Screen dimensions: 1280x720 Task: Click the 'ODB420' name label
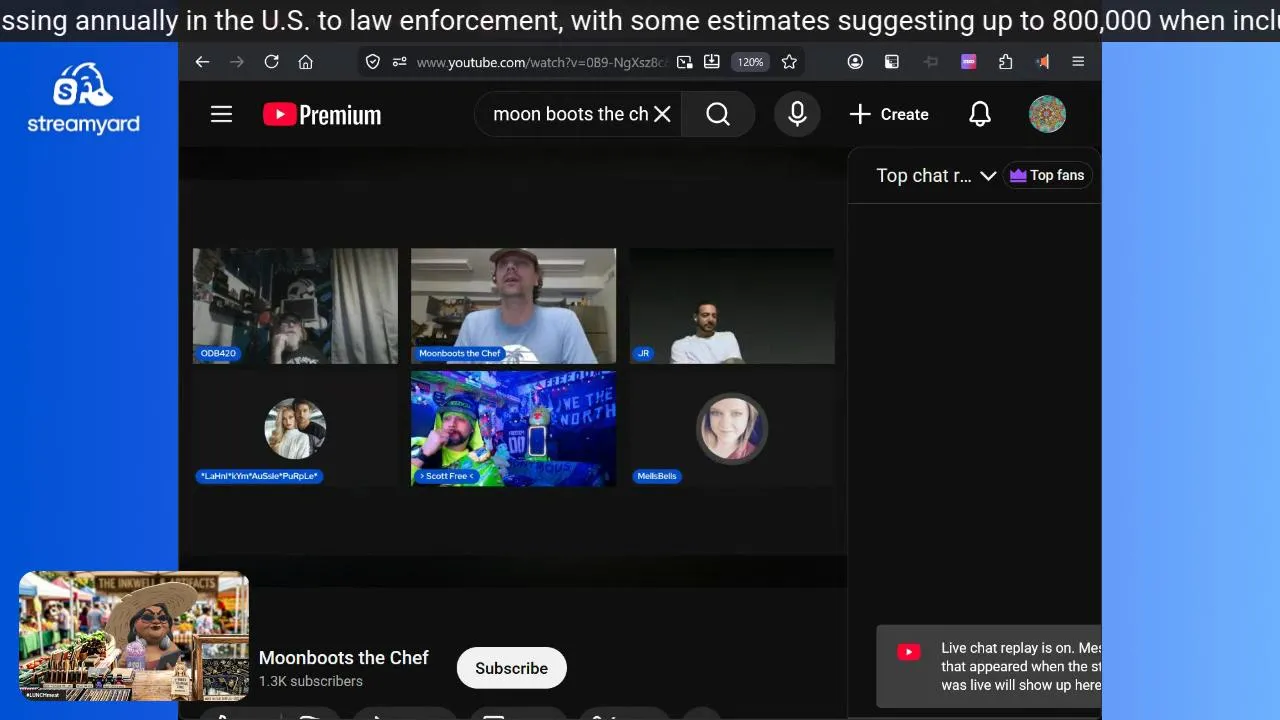coord(218,353)
